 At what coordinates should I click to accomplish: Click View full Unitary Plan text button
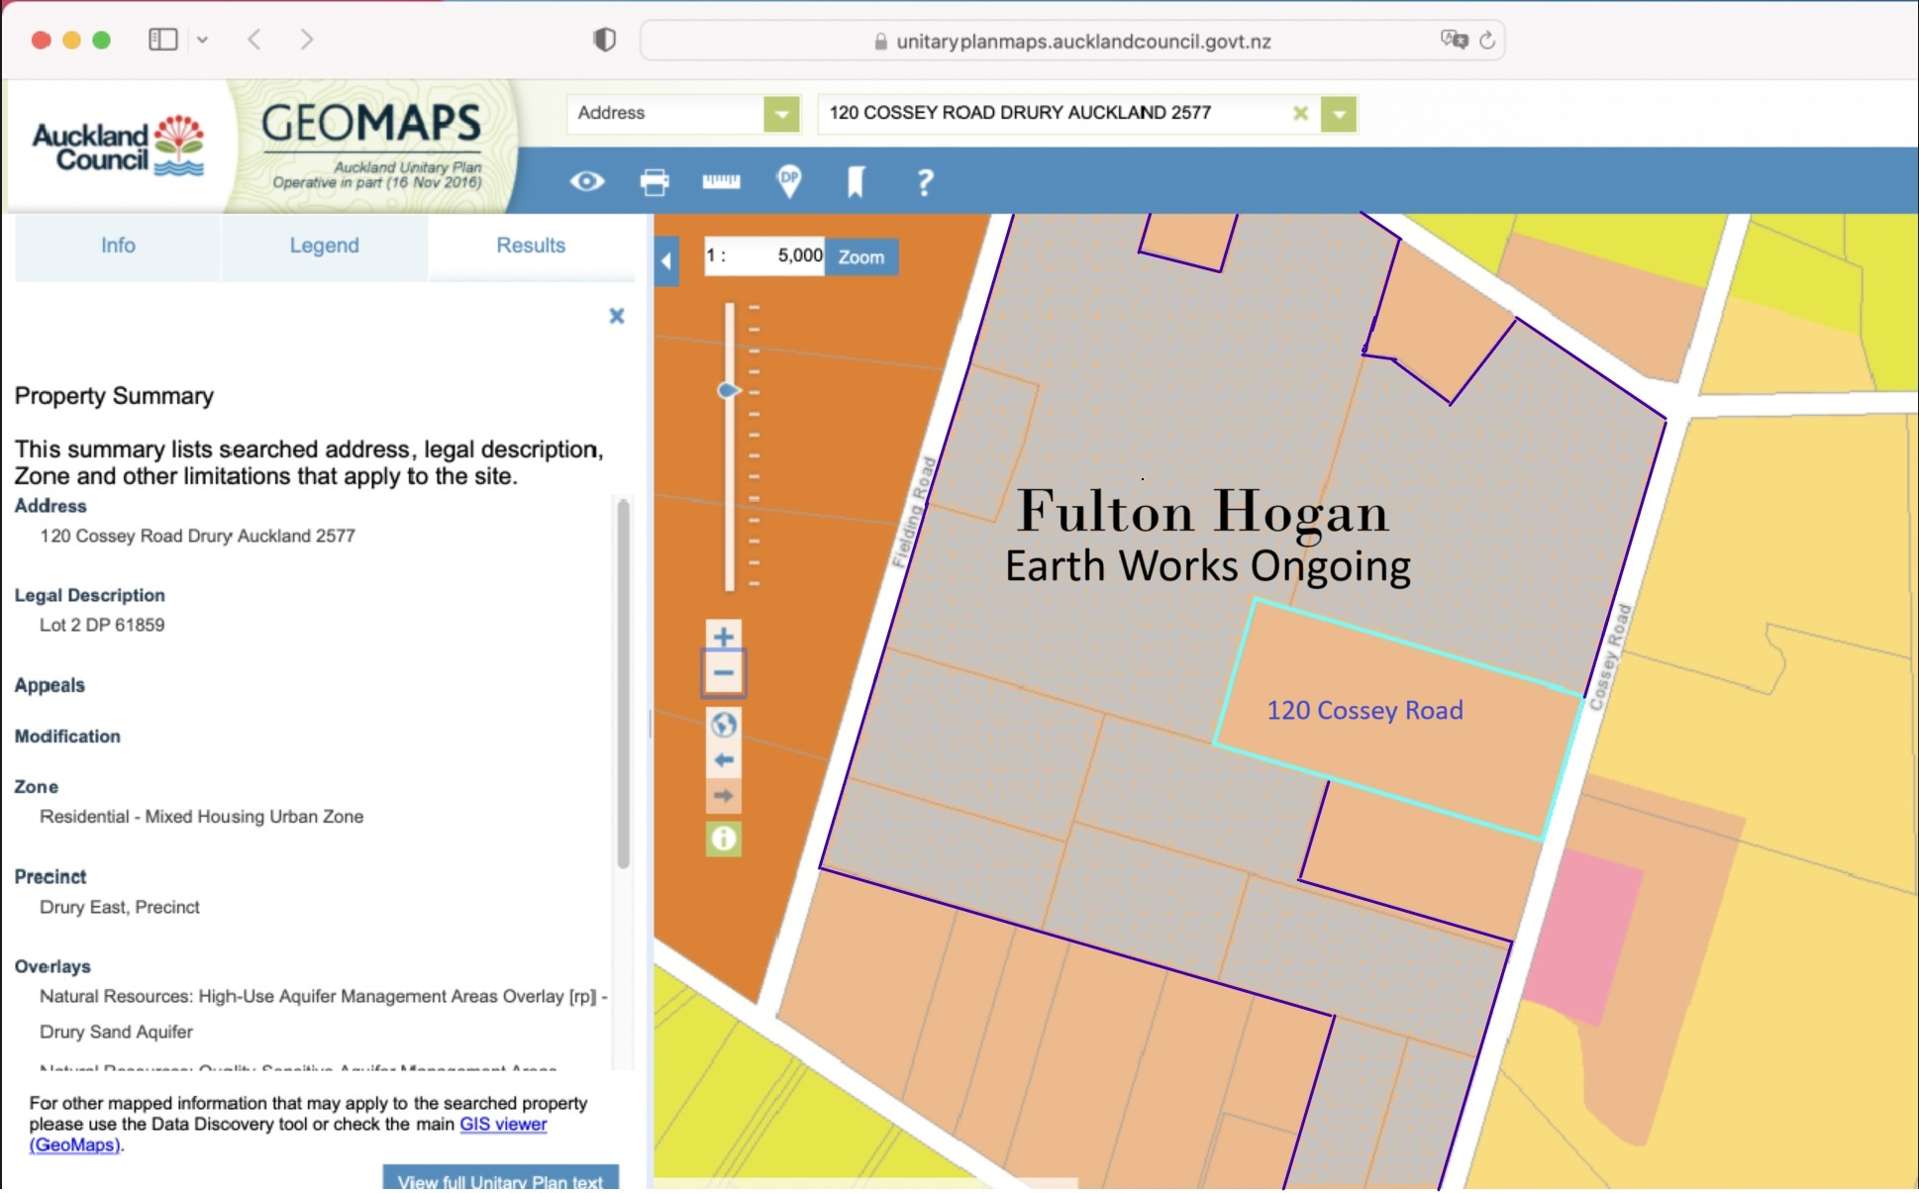coord(500,1179)
